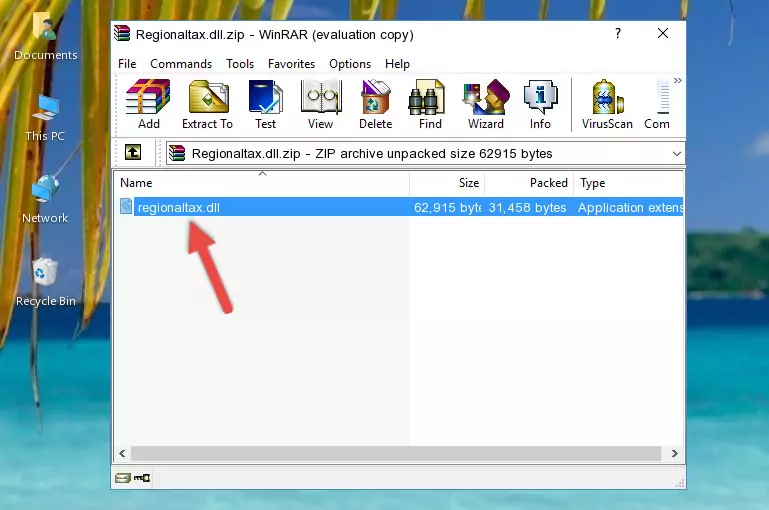769x510 pixels.
Task: Click the Delete toolbar icon
Action: pyautogui.click(x=376, y=104)
